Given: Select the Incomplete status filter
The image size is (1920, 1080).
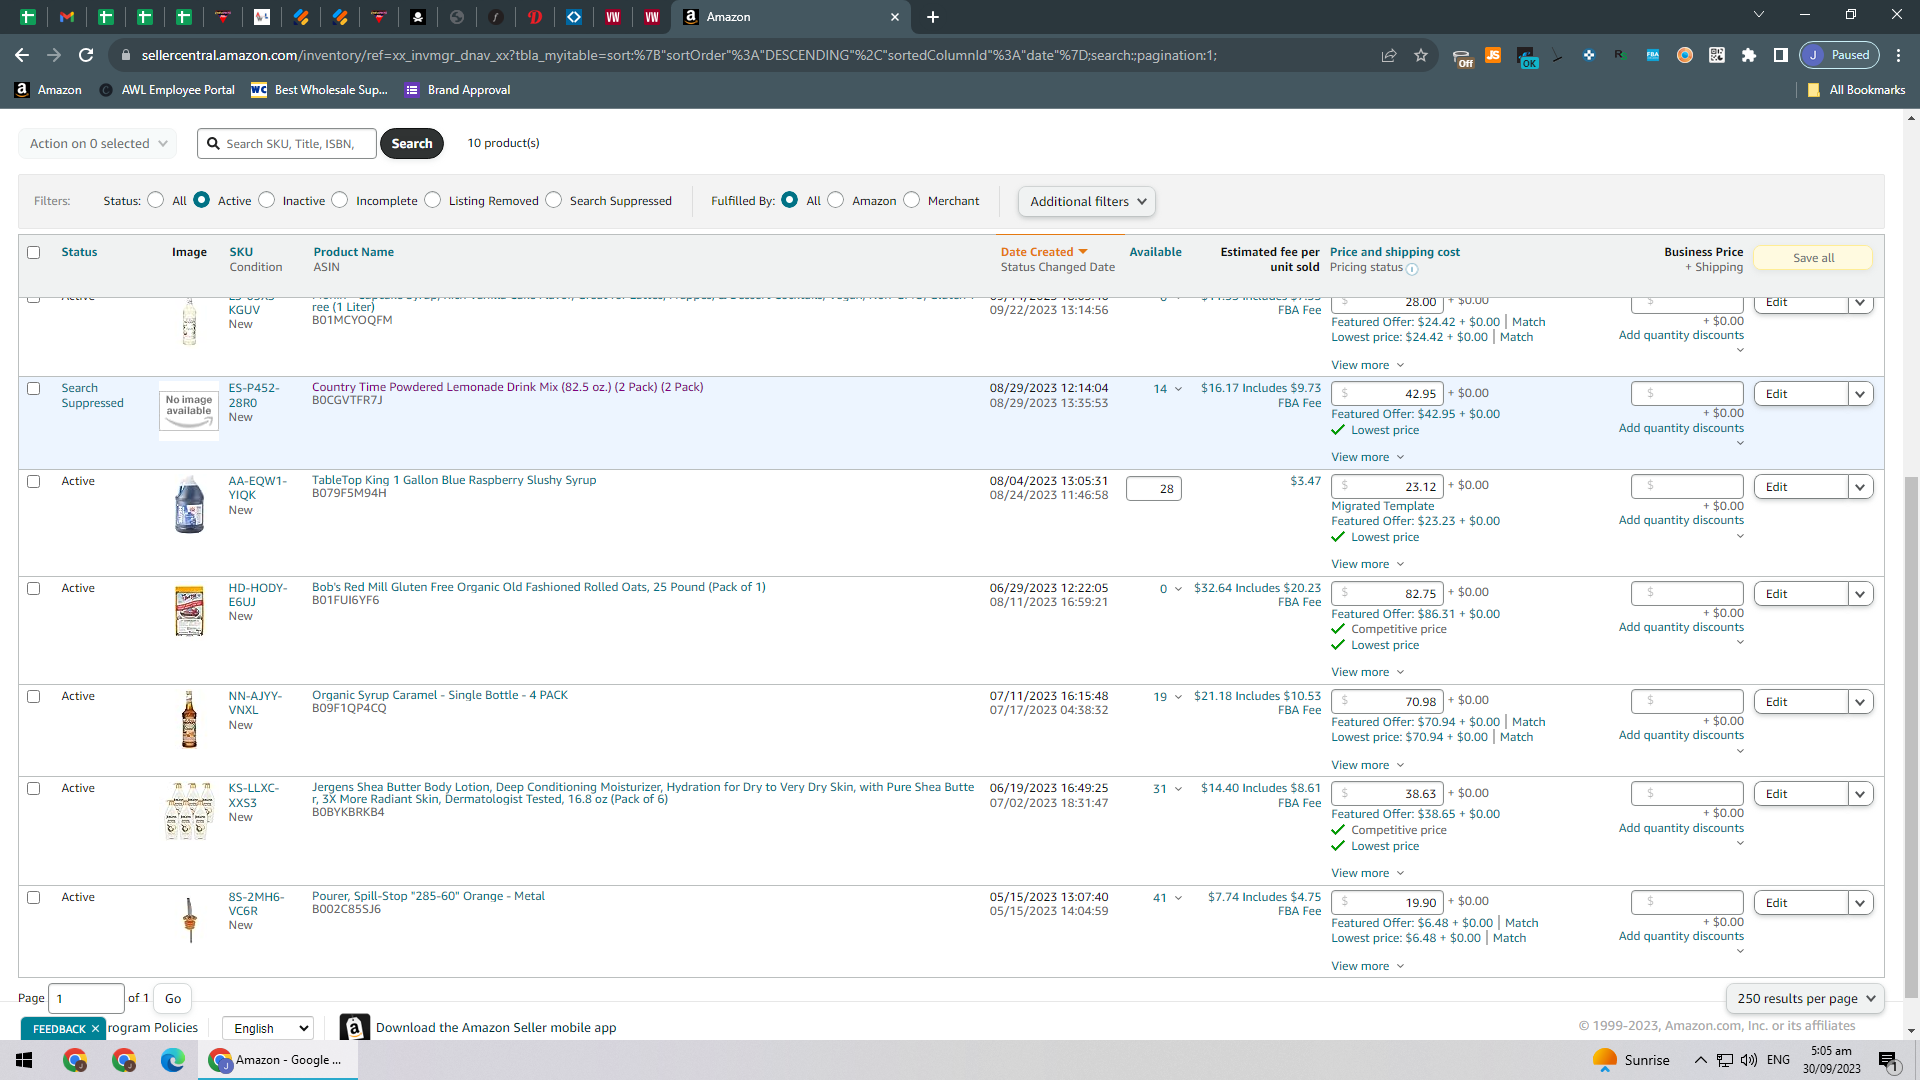Looking at the screenshot, I should coord(340,200).
